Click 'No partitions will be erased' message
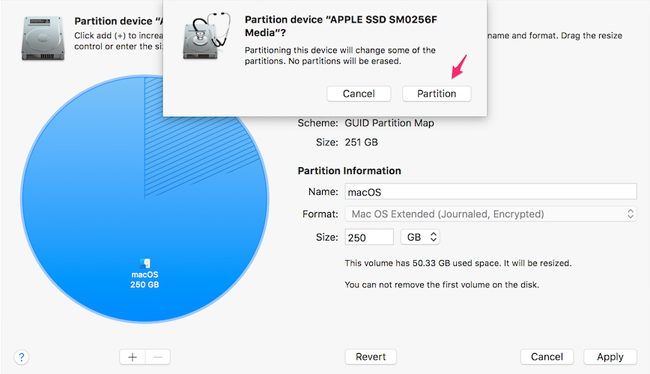Viewport: 650px width, 374px height. (345, 61)
